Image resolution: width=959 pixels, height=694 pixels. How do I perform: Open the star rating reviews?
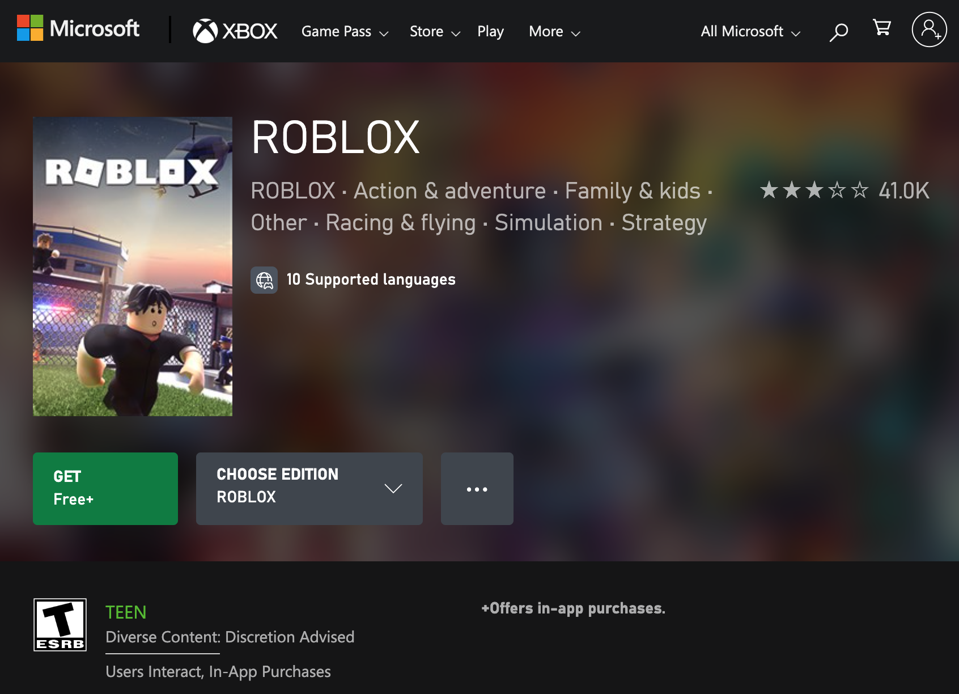(843, 190)
